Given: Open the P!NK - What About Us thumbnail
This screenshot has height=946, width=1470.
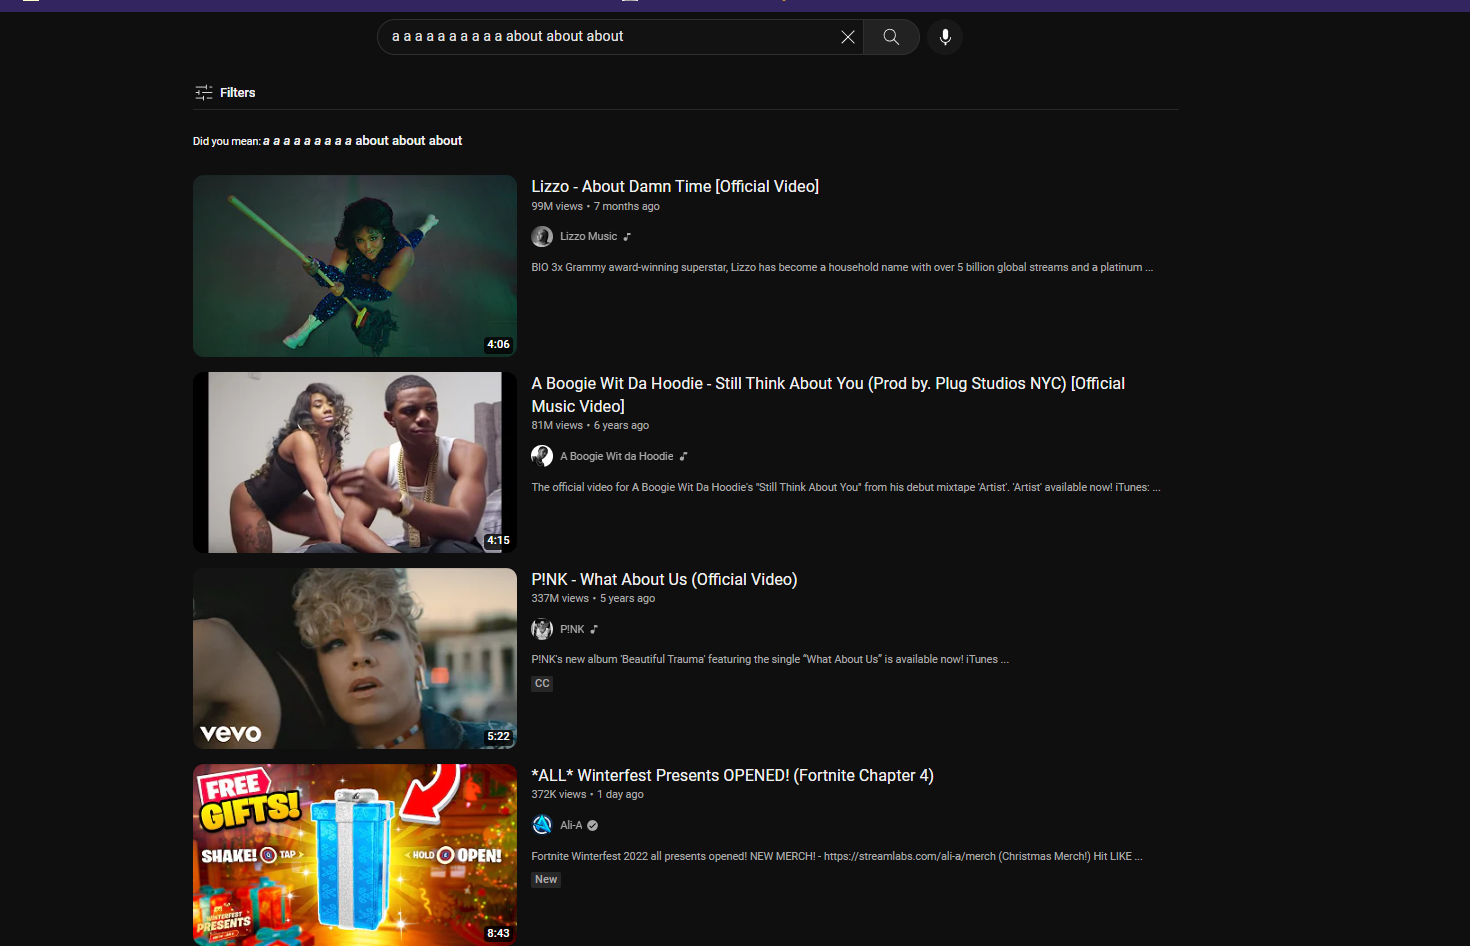Looking at the screenshot, I should pyautogui.click(x=355, y=658).
